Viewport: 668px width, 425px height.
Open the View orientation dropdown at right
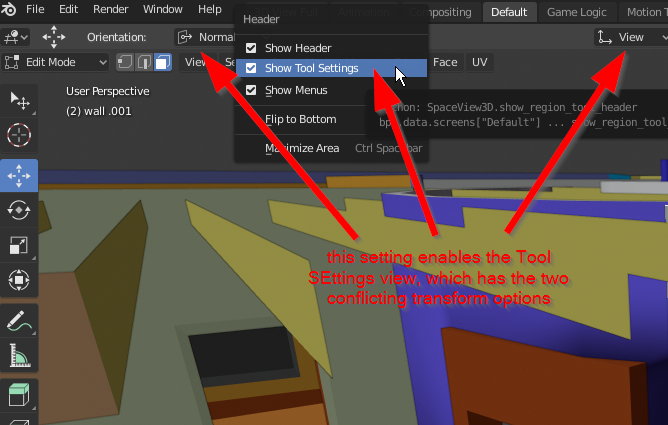(x=631, y=37)
